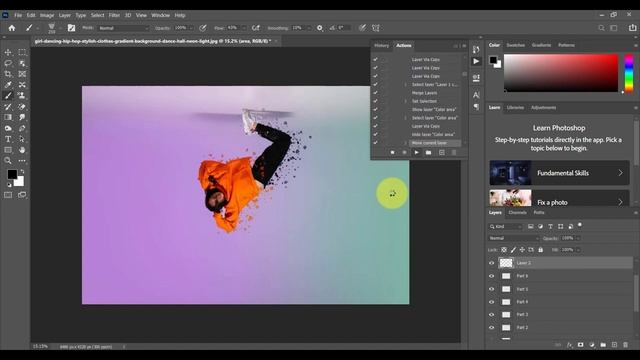Select the Lasso tool
The width and height of the screenshot is (640, 360).
tap(8, 63)
